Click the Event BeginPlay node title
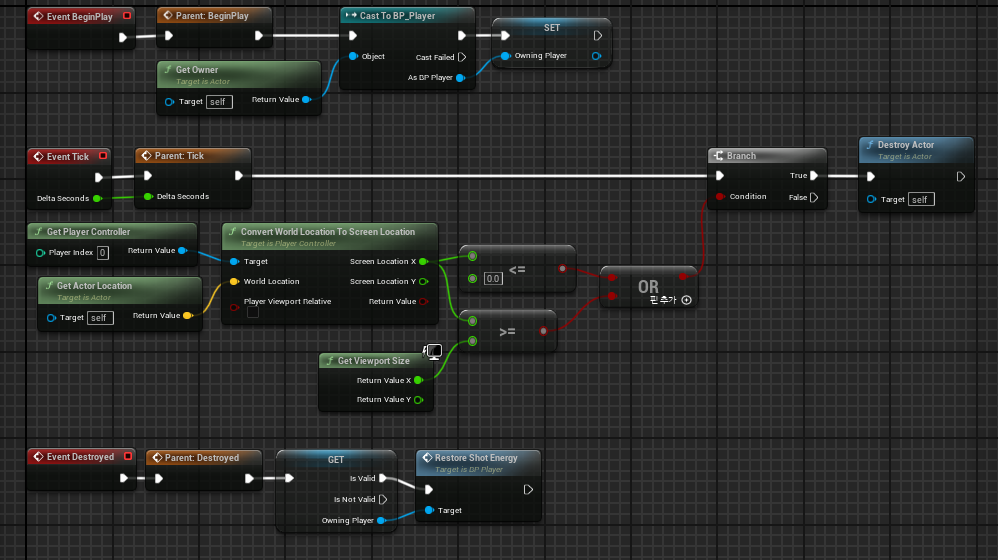998x560 pixels. (x=79, y=17)
